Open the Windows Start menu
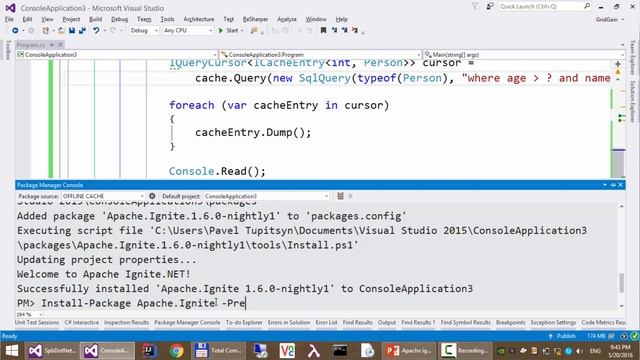The height and width of the screenshot is (360, 640). pos(12,351)
